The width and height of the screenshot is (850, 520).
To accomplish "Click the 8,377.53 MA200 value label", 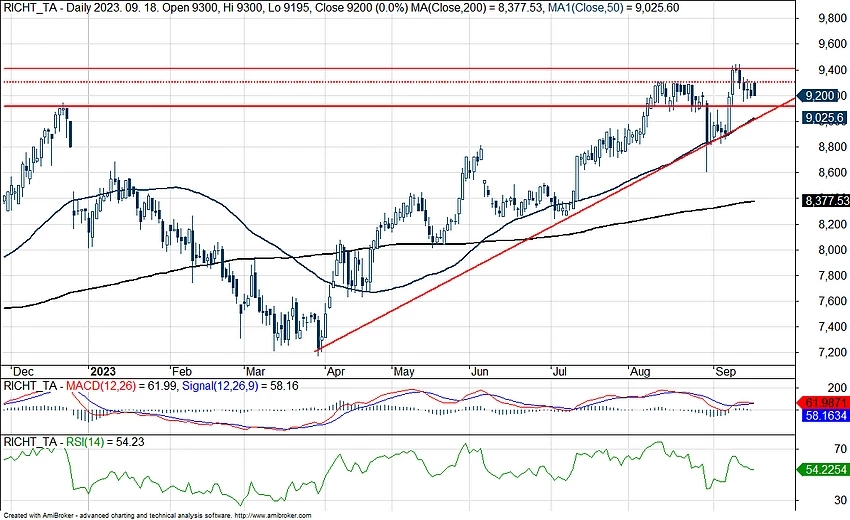I will coord(826,201).
